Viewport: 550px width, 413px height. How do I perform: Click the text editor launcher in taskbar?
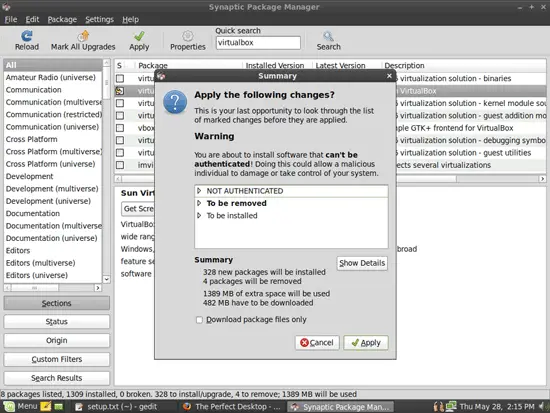[46, 407]
